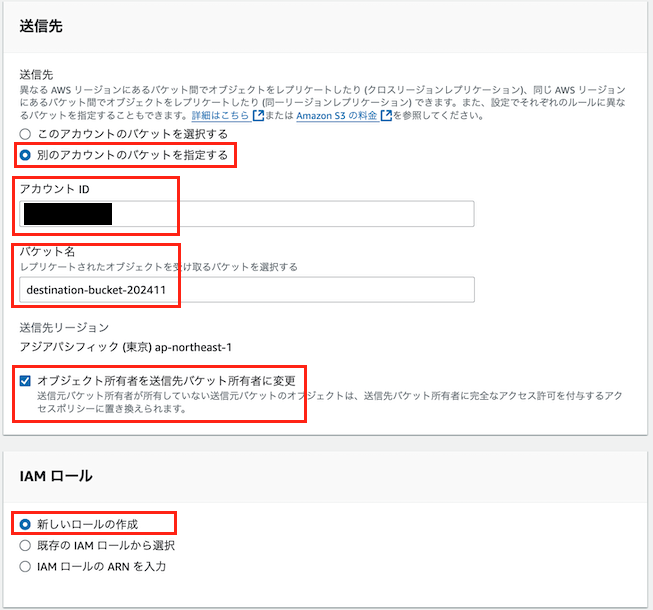Click the 'アジアパシフィック (東京) ap-northeast-1' region text
The image size is (653, 610).
point(125,347)
